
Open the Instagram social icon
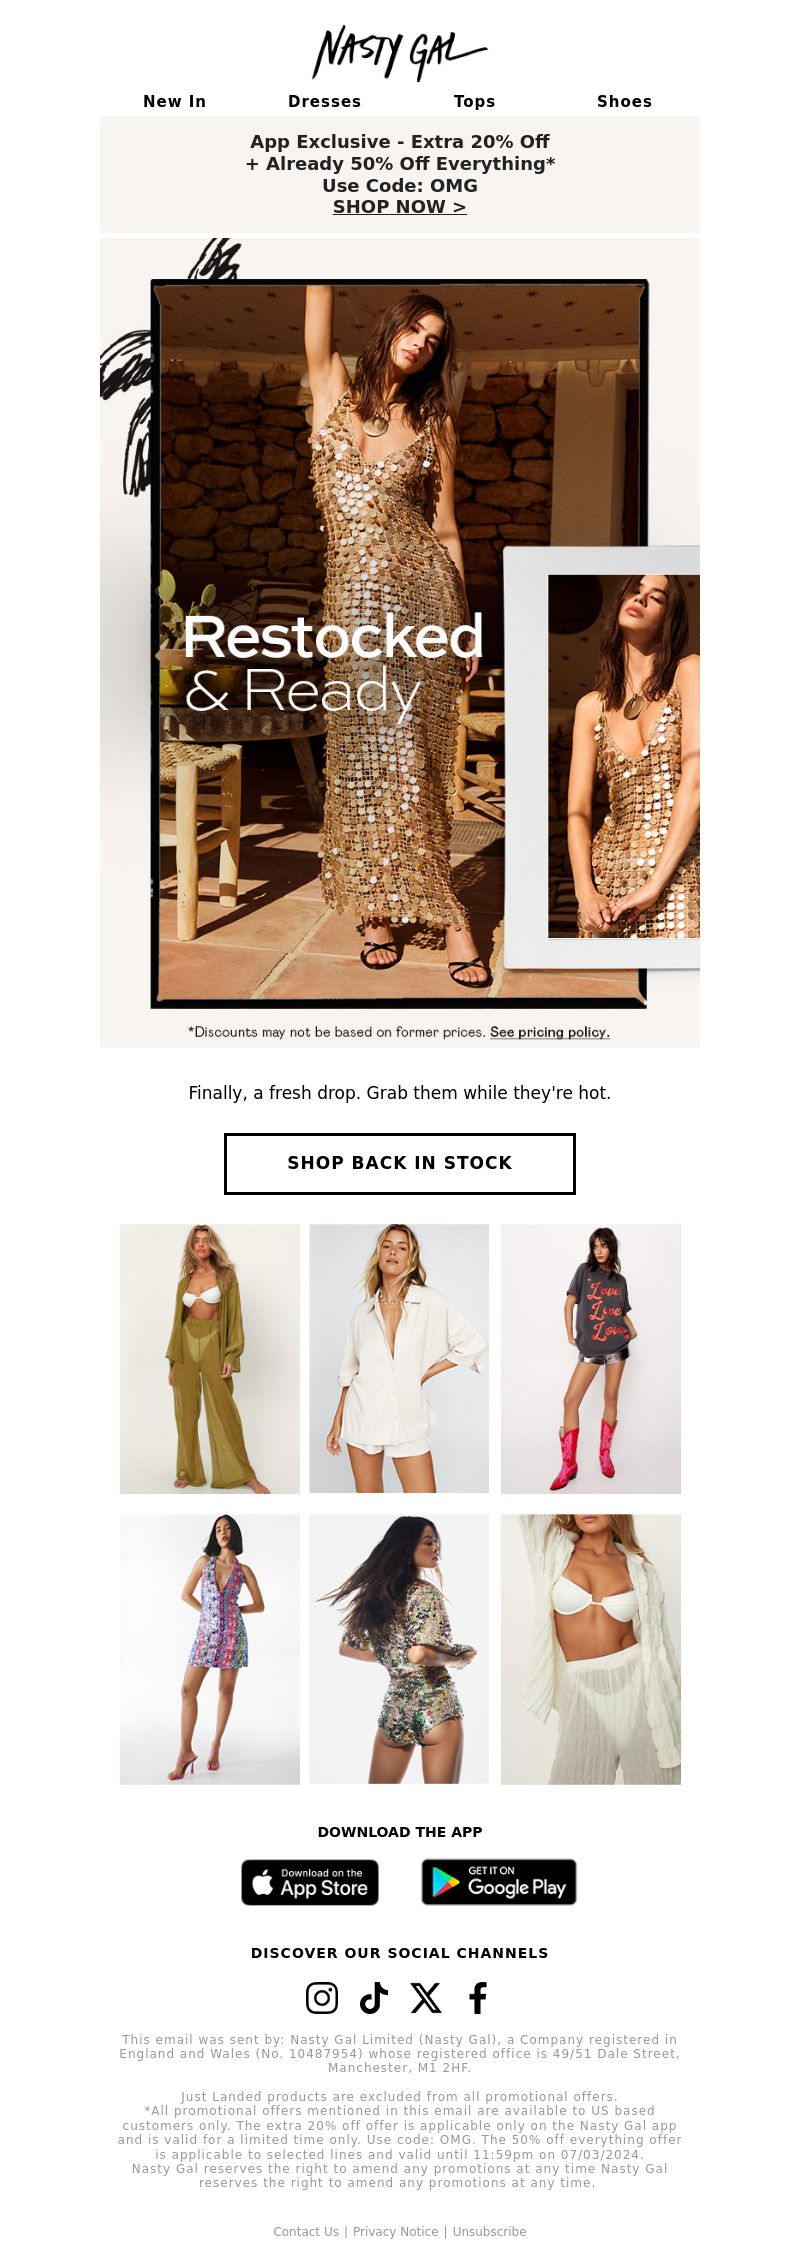pyautogui.click(x=321, y=1998)
